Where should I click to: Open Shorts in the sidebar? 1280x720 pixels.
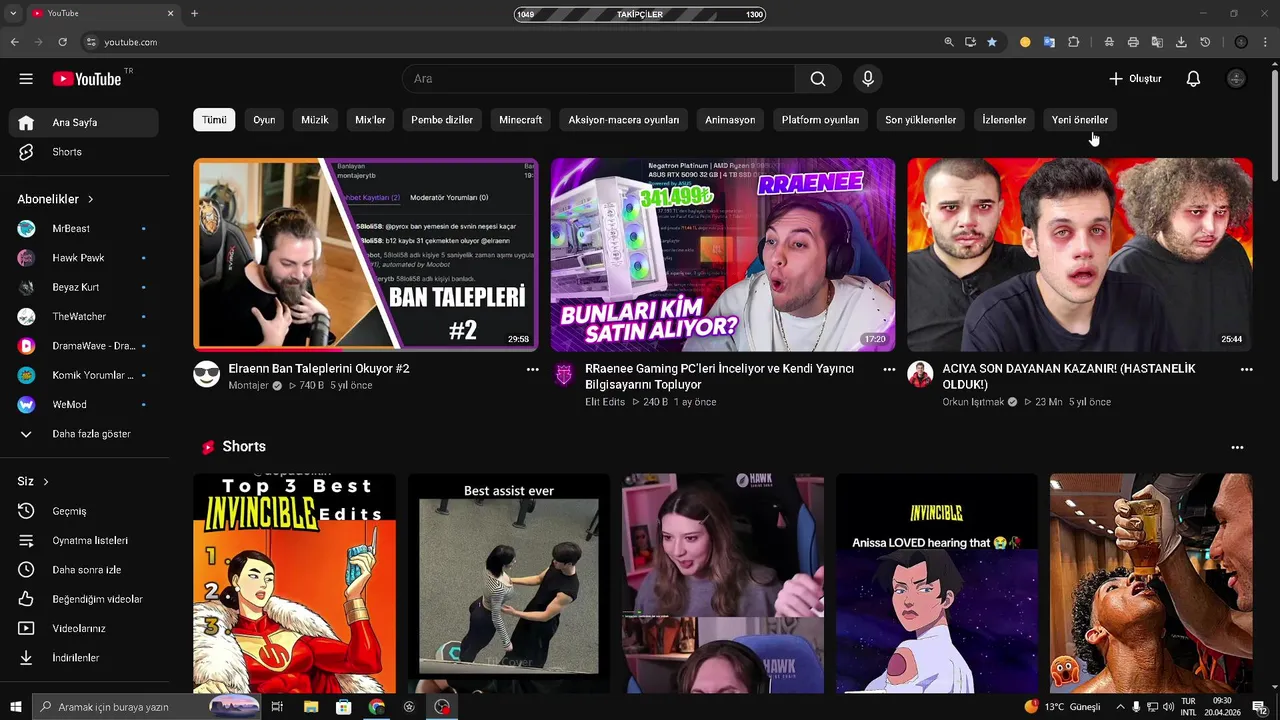click(84, 152)
